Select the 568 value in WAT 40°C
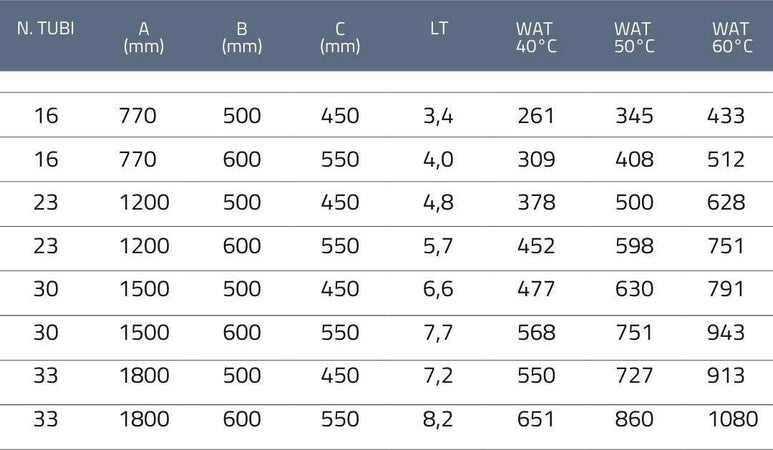773x450 pixels. coord(536,333)
